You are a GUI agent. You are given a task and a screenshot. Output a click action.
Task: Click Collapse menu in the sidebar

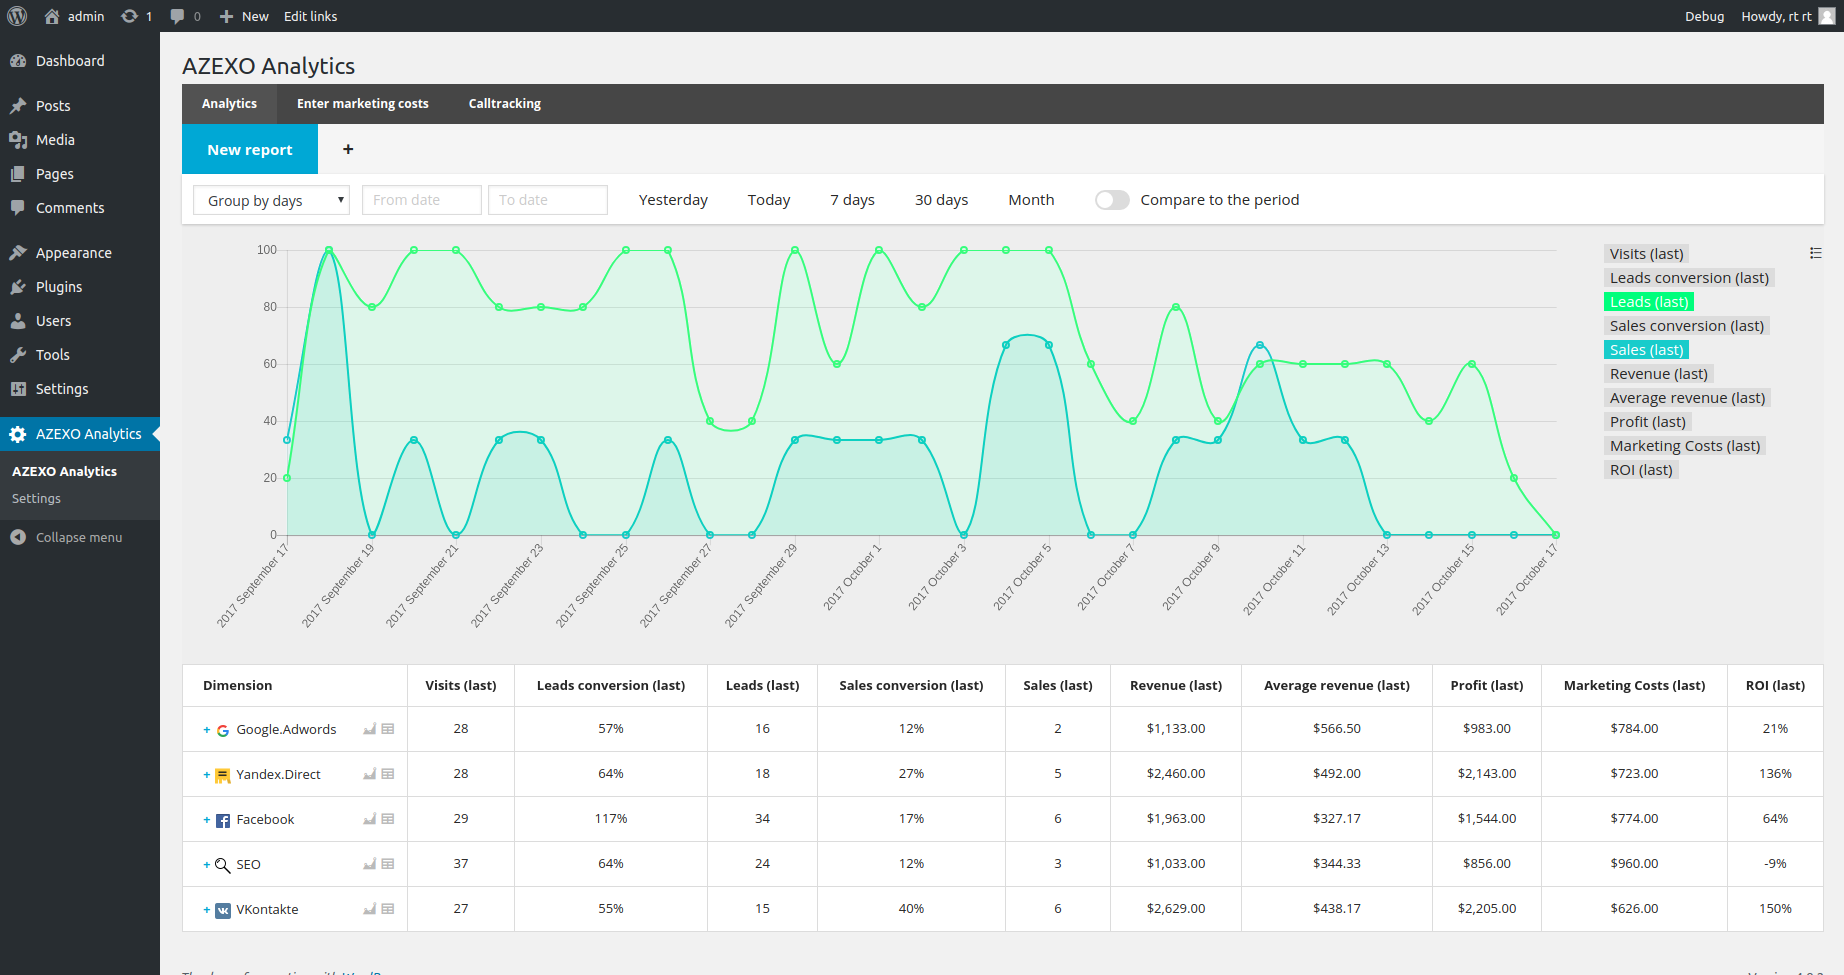pos(78,537)
